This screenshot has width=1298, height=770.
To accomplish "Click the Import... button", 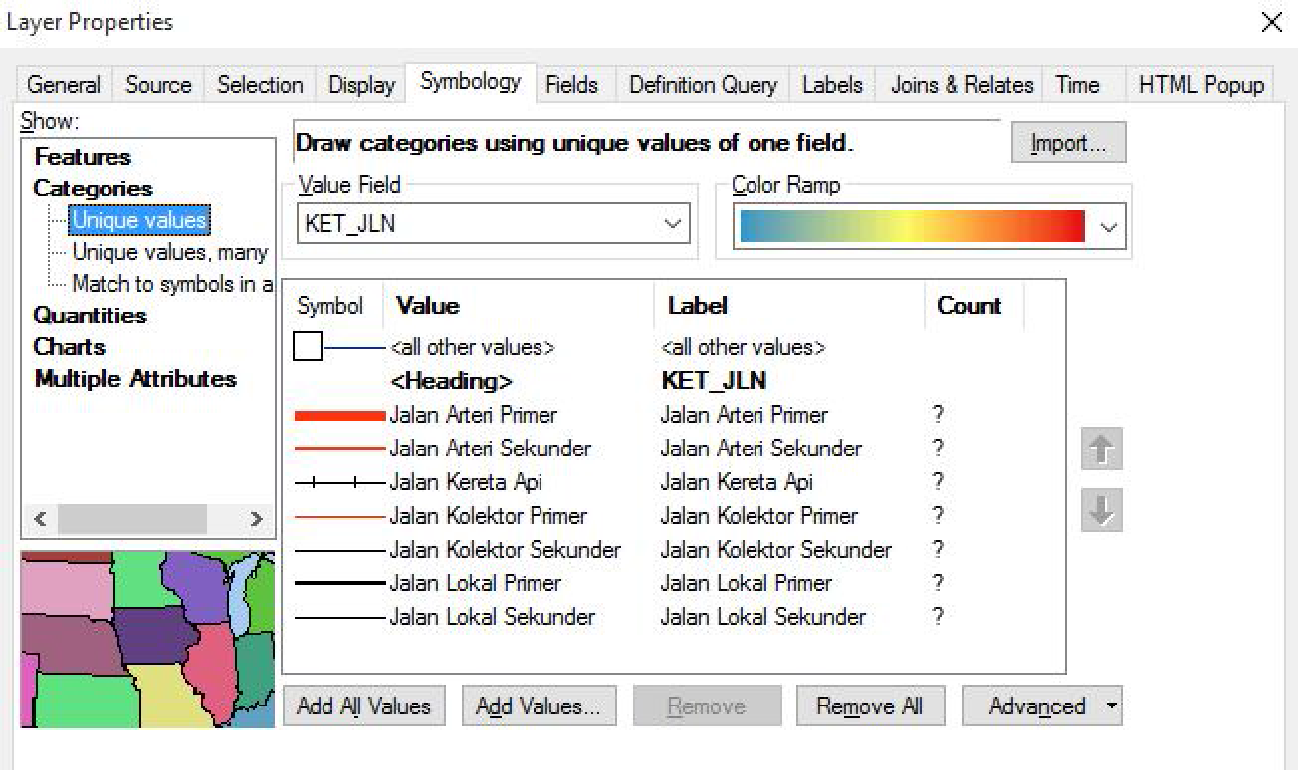I will [1069, 143].
